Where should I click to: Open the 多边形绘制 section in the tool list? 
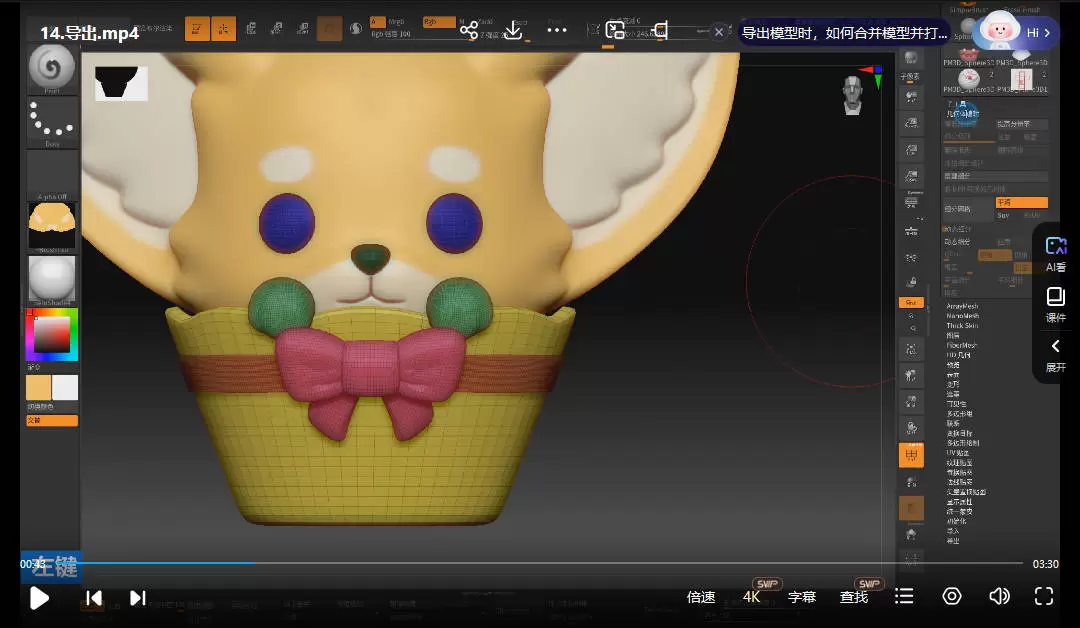coord(963,443)
